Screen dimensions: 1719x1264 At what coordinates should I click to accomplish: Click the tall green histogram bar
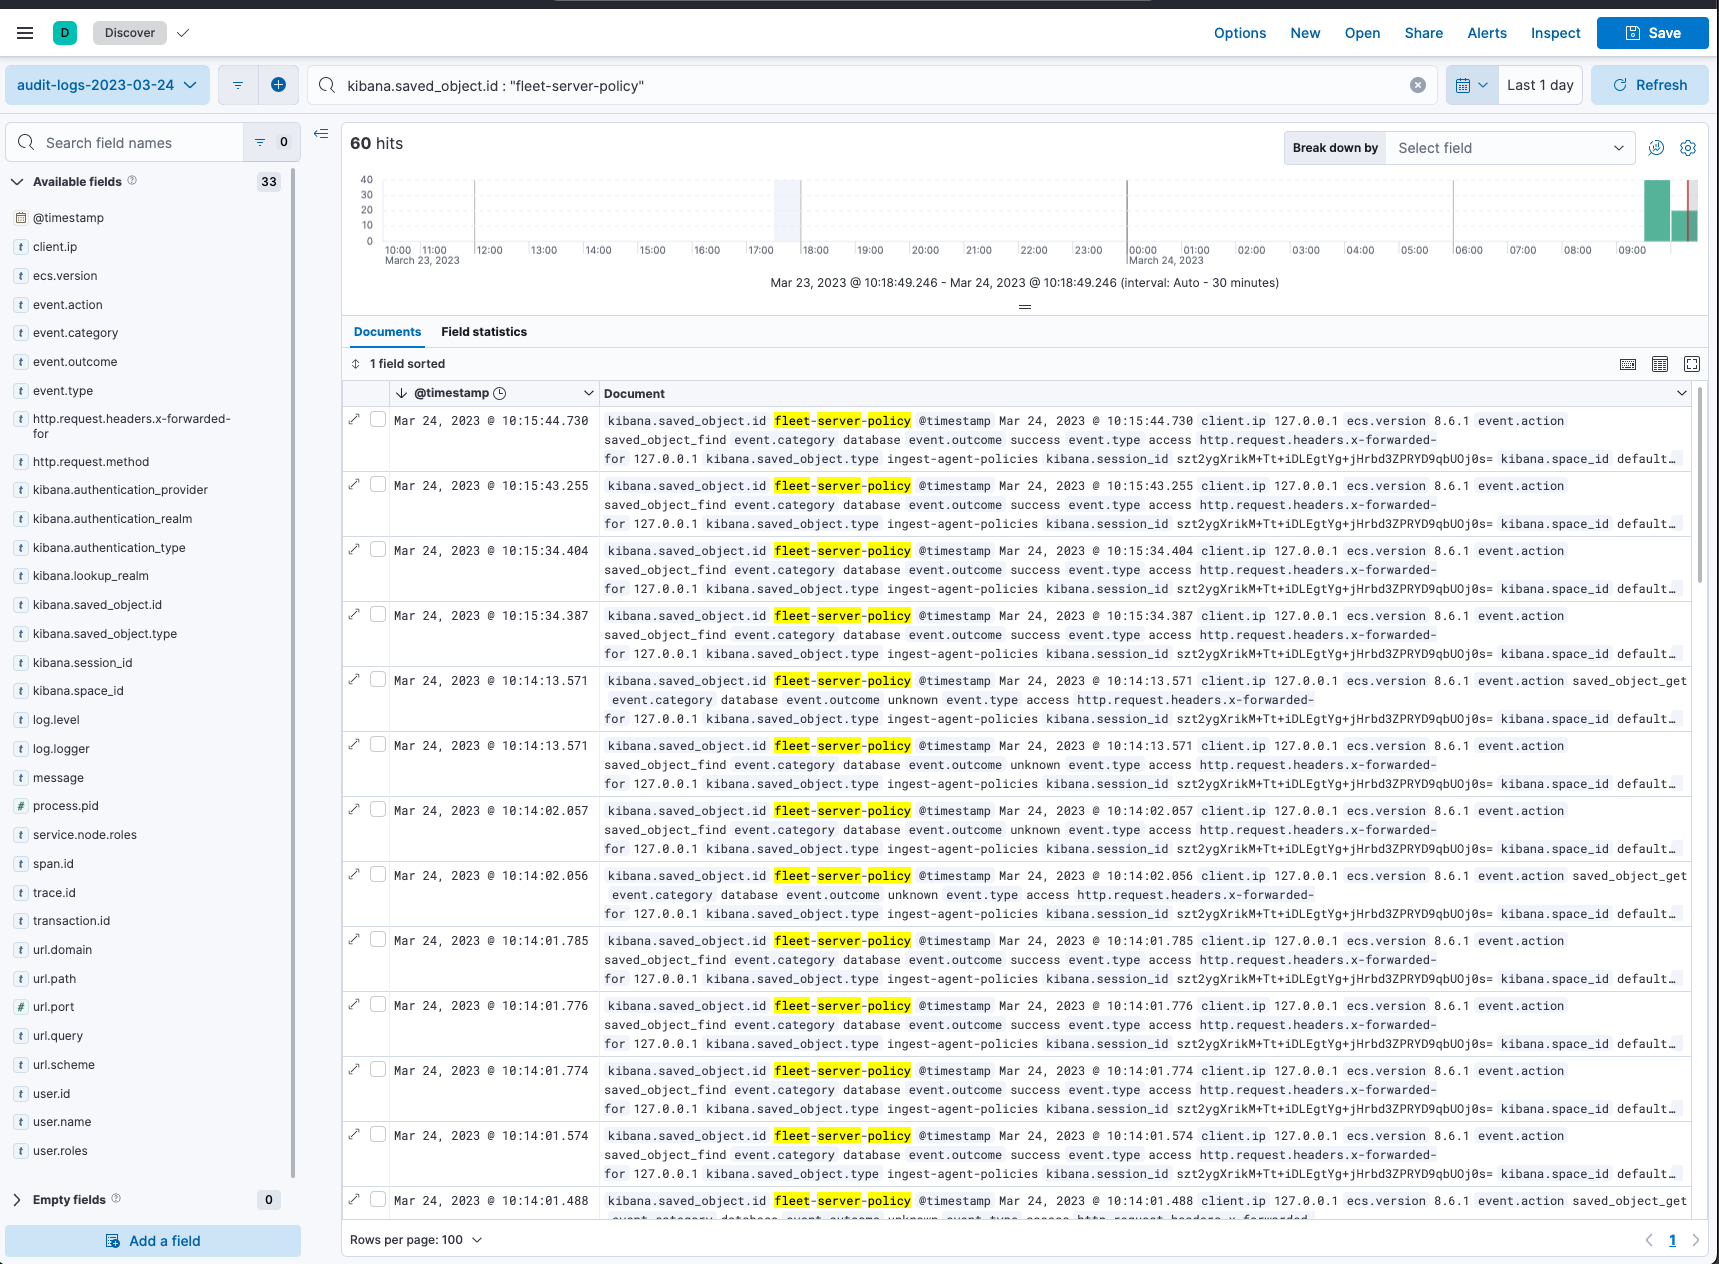pyautogui.click(x=1657, y=210)
